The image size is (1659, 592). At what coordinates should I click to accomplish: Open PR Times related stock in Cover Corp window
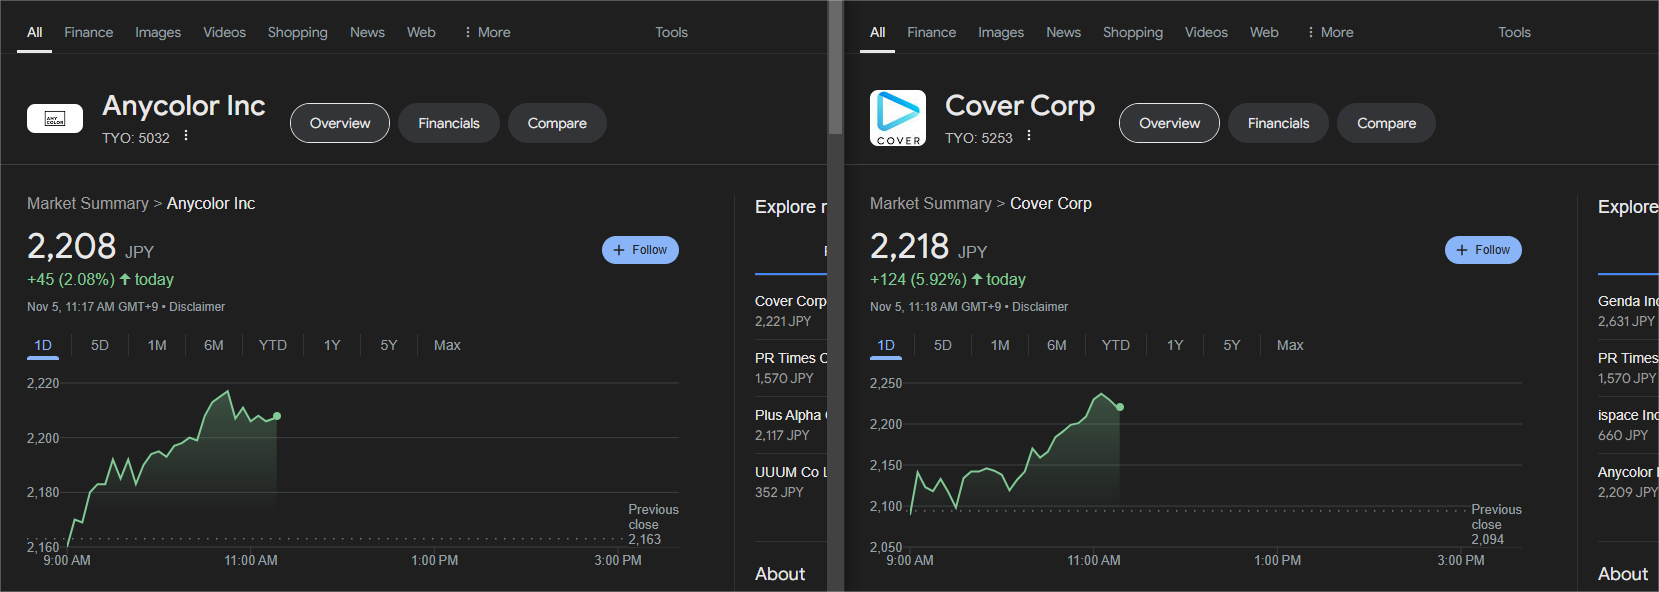(1628, 367)
